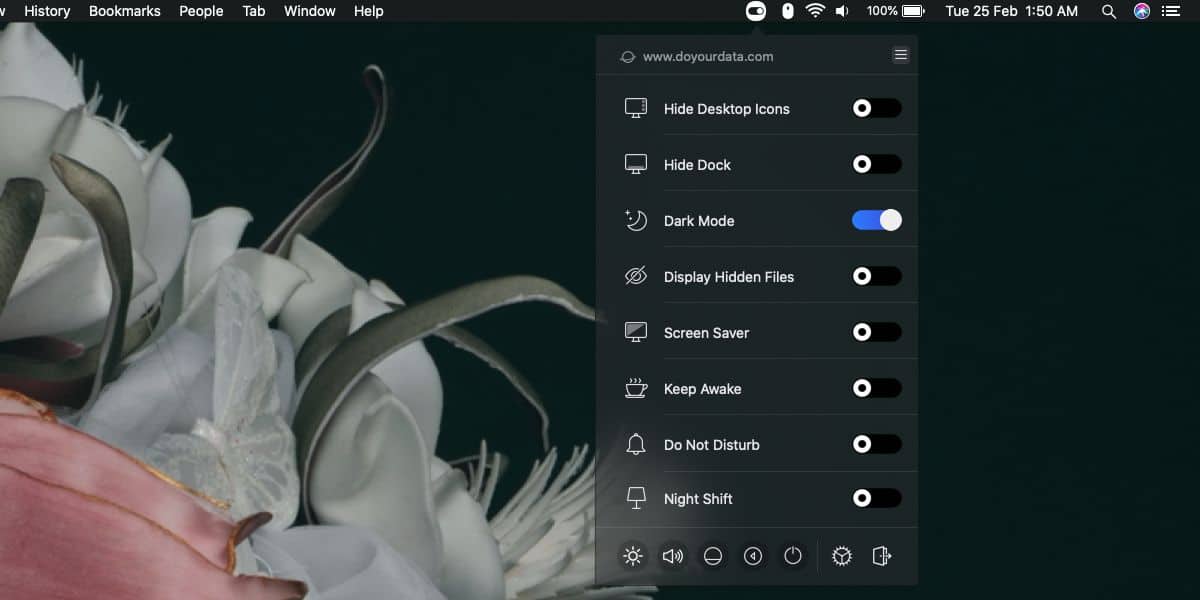Click the Dark Mode label
Screen dimensions: 1200x600
click(699, 221)
